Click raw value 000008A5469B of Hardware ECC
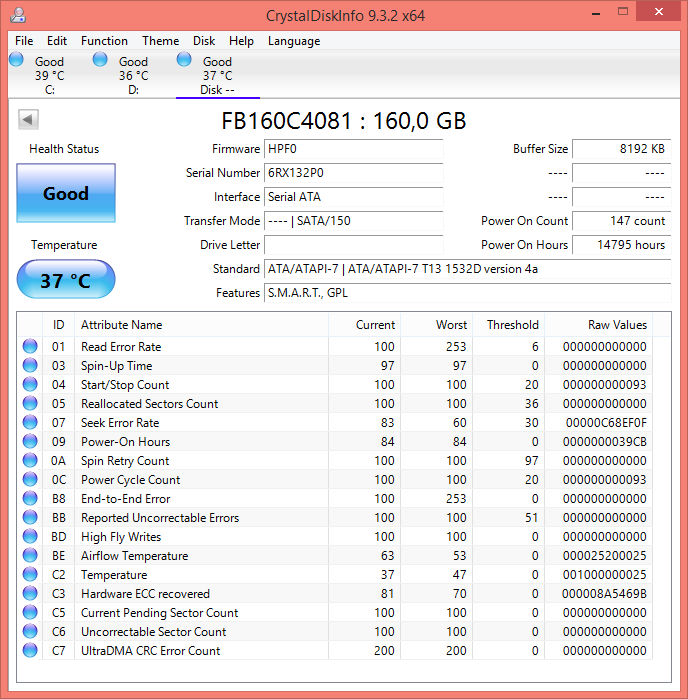 pos(604,594)
